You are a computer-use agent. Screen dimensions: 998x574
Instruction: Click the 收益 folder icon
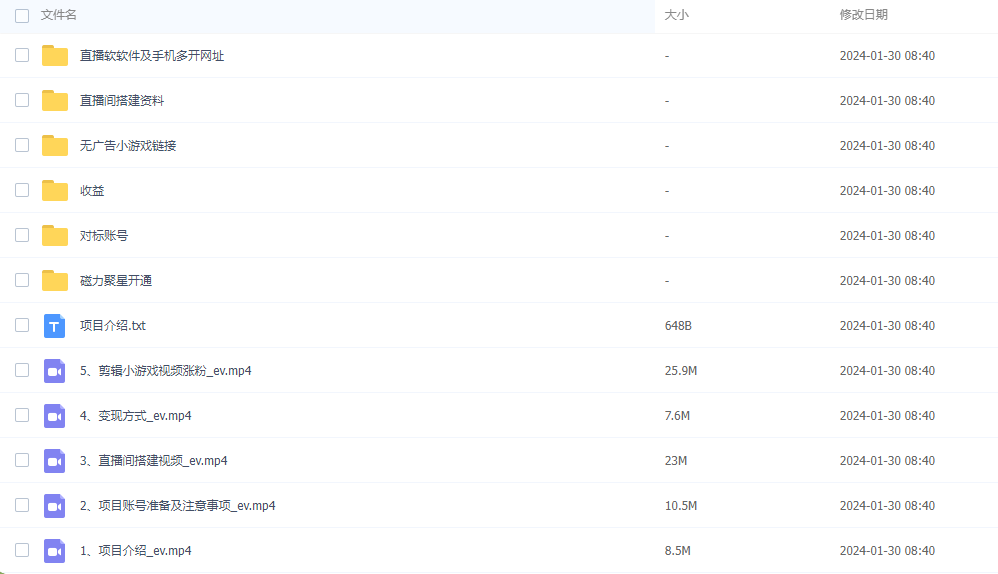coord(54,191)
